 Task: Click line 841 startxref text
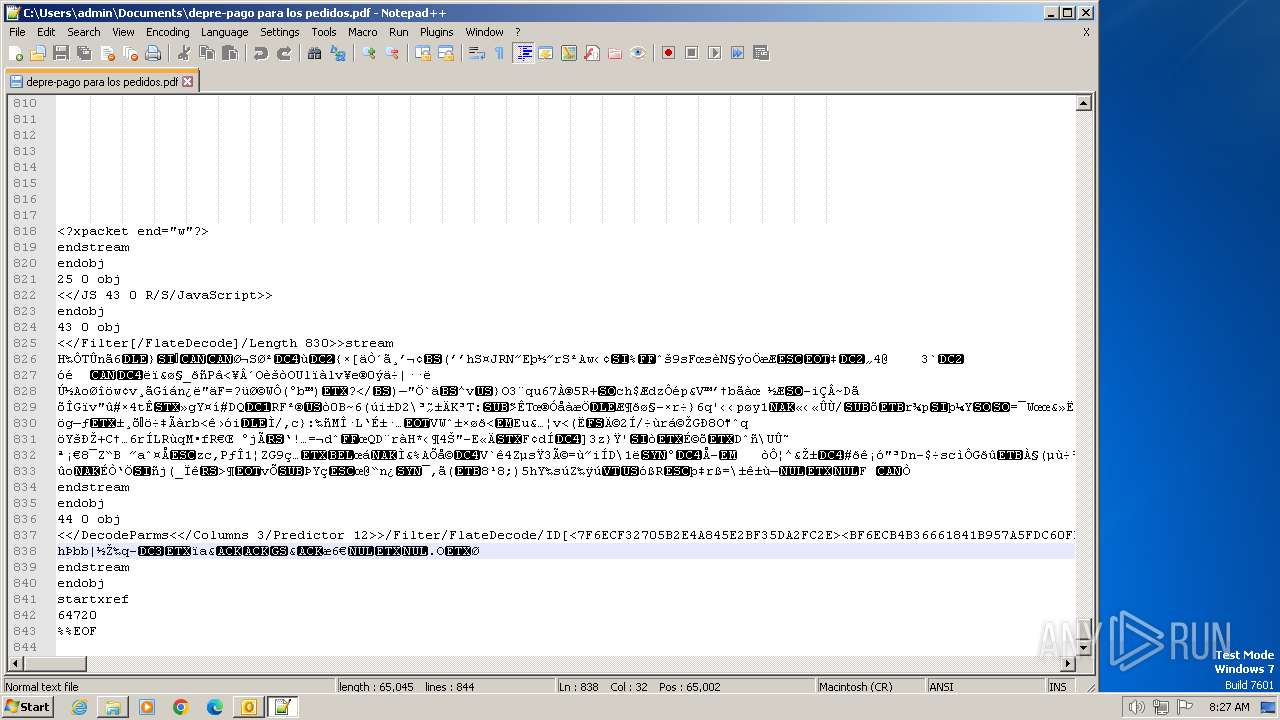pos(93,599)
